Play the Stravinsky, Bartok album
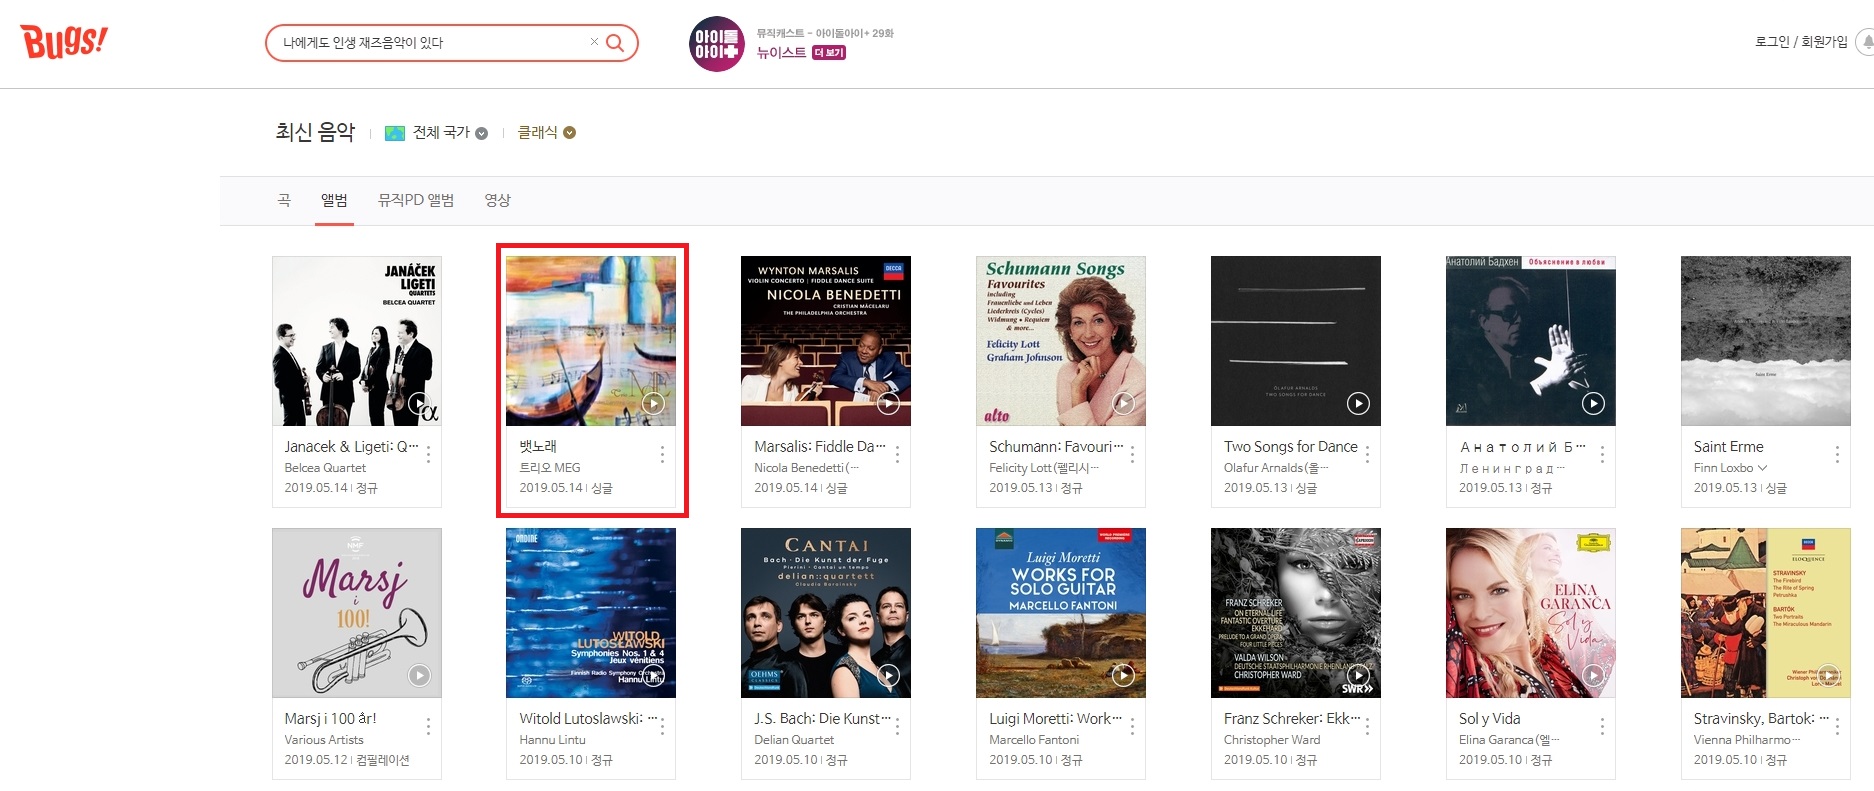The width and height of the screenshot is (1874, 791). click(x=1828, y=676)
